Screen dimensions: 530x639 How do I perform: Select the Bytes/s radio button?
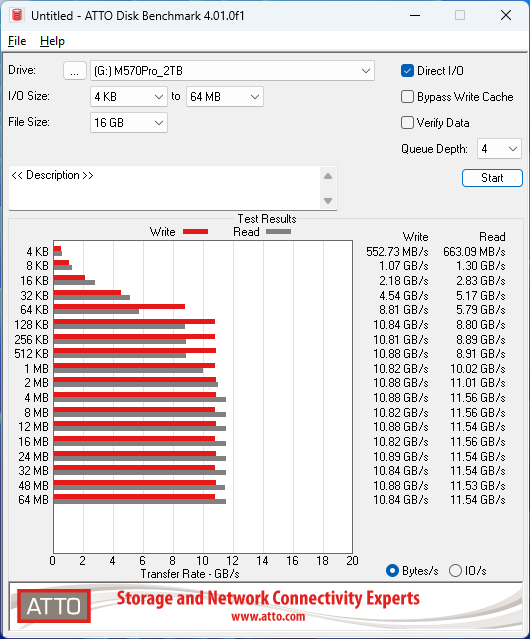[392, 571]
